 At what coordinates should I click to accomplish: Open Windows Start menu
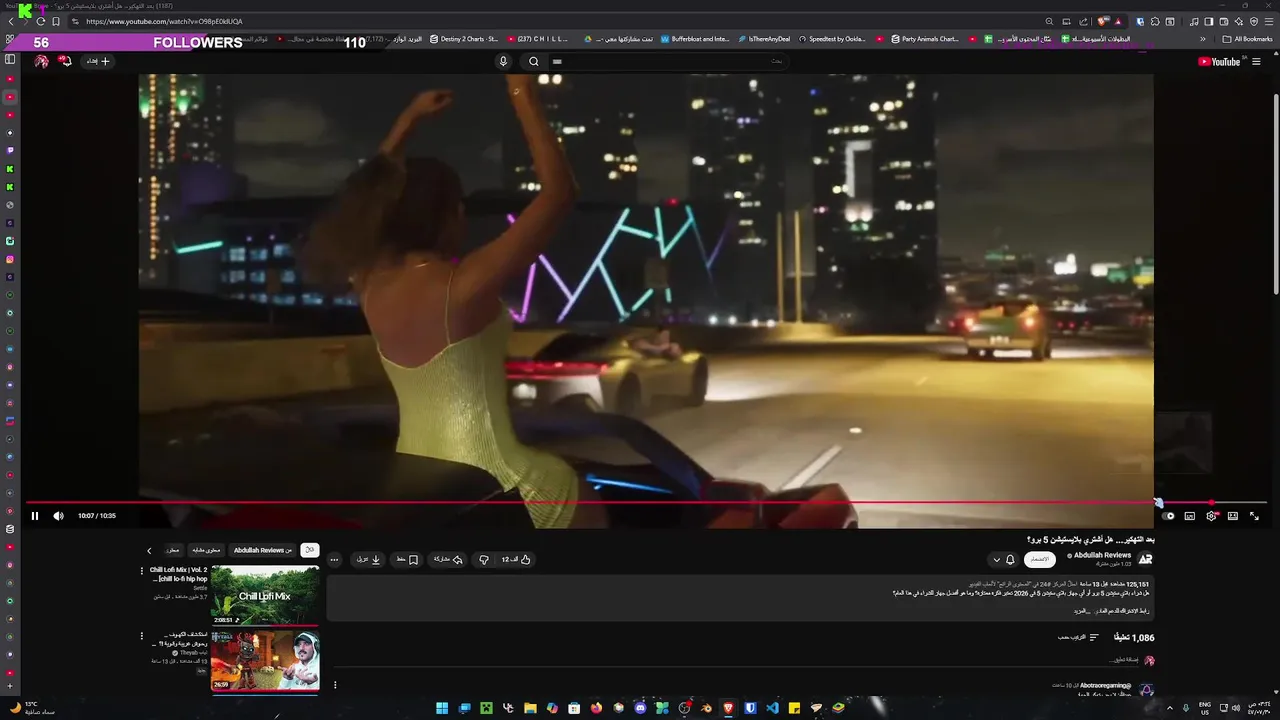pyautogui.click(x=442, y=708)
